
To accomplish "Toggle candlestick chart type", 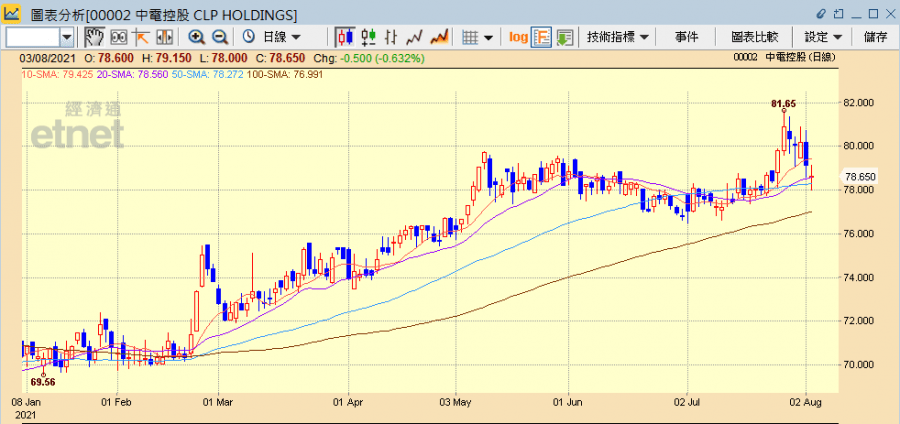I will point(345,37).
